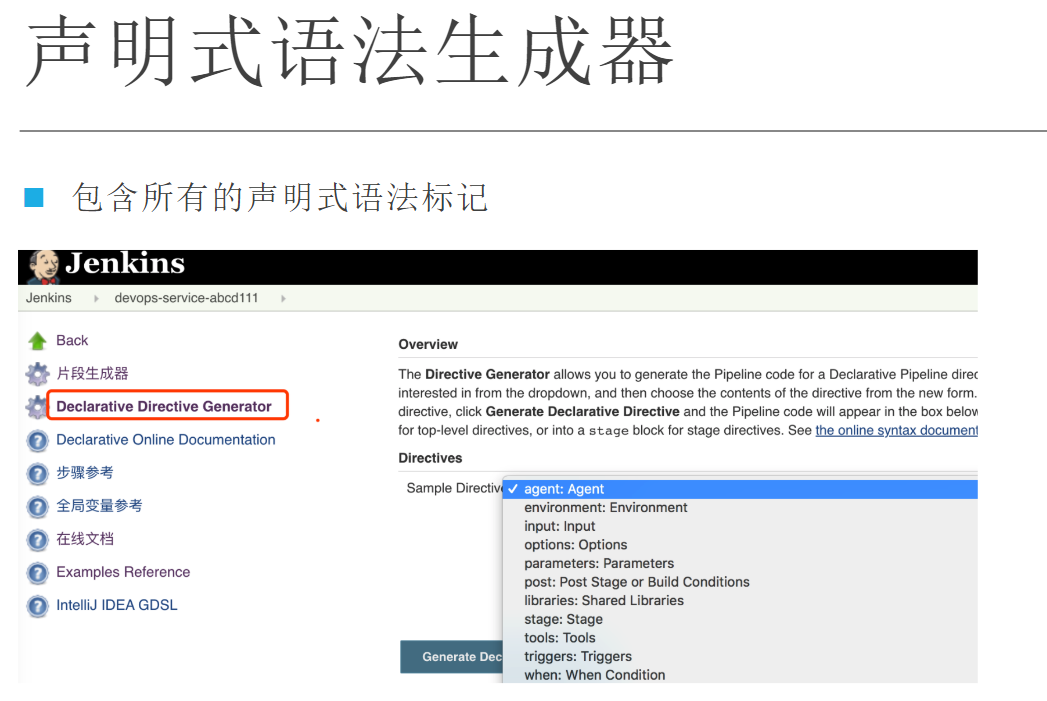Click the help icon beside 全局变量参考

click(x=37, y=507)
